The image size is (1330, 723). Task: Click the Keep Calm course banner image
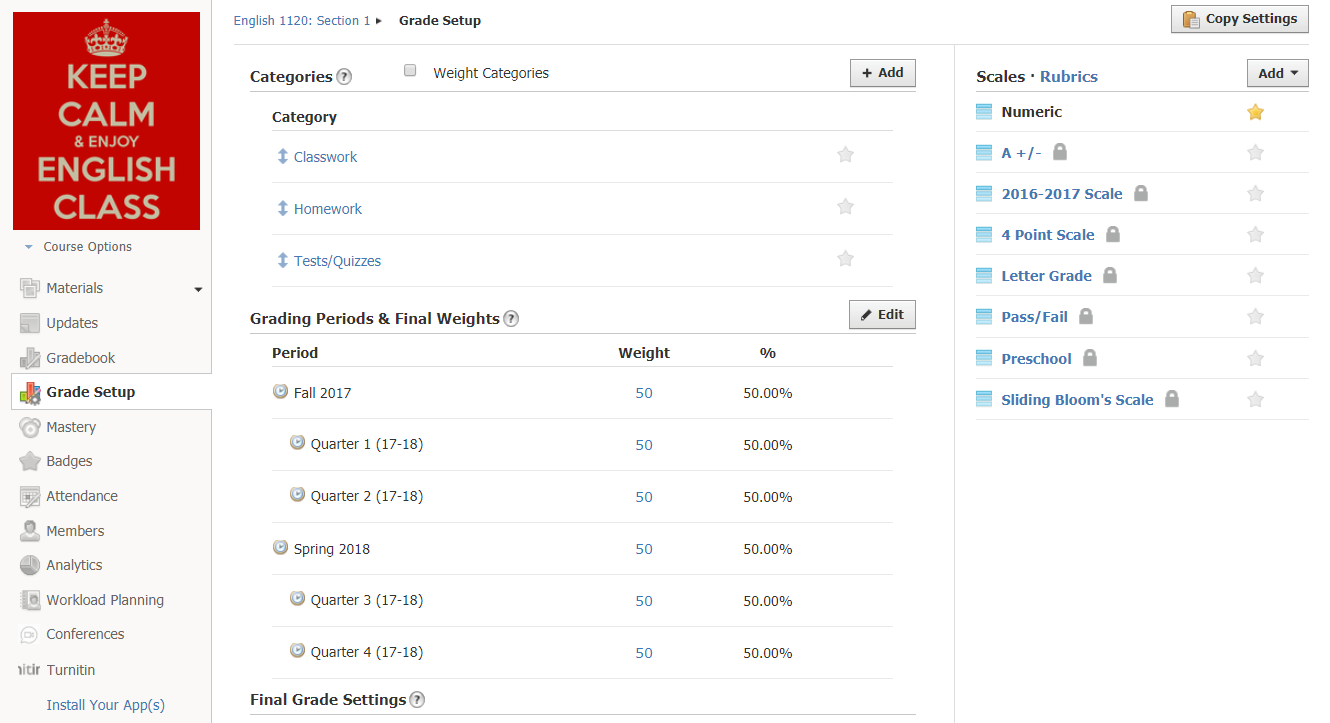pos(106,121)
